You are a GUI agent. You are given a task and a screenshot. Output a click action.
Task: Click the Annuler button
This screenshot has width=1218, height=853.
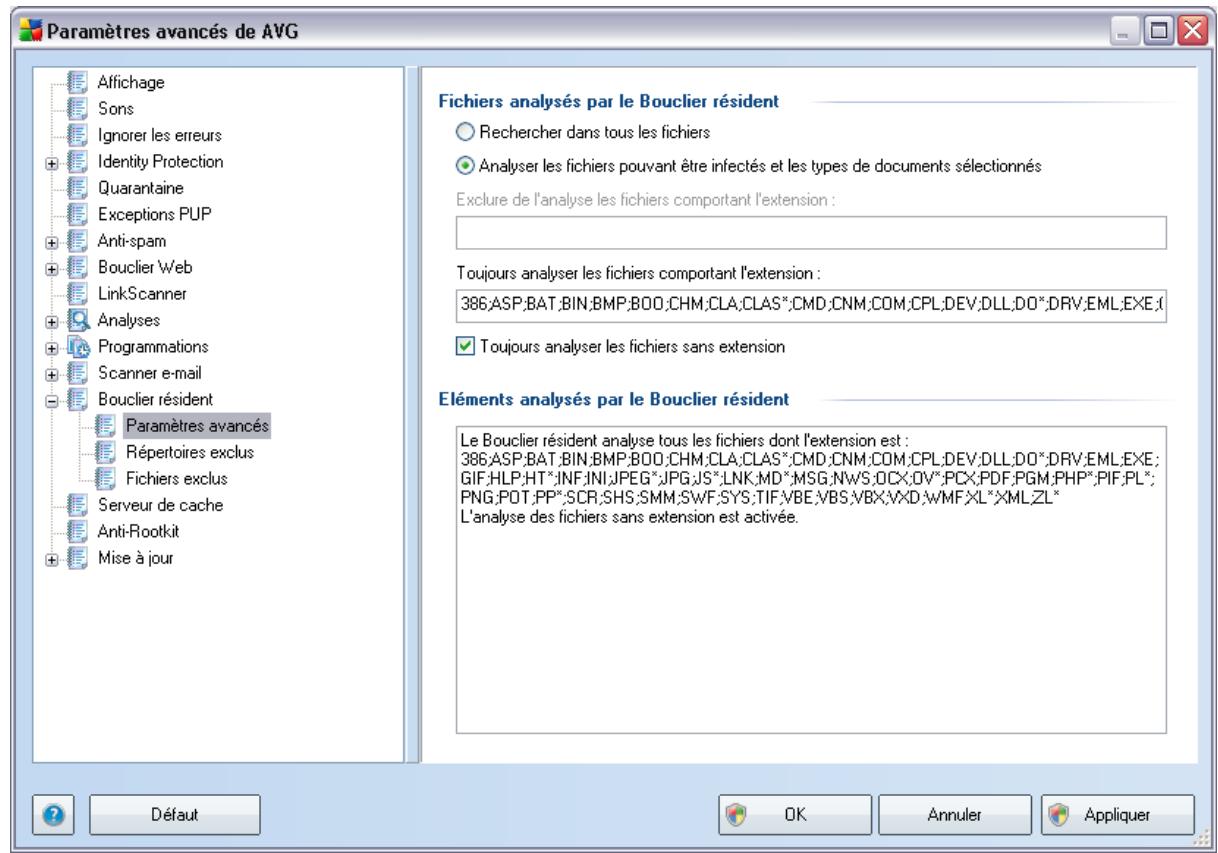(955, 814)
